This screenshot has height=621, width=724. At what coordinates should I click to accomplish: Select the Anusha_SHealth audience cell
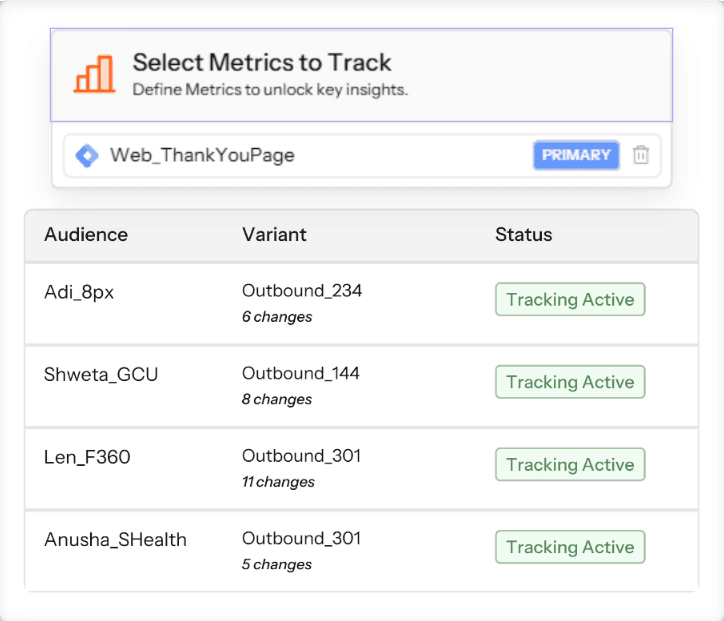pyautogui.click(x=115, y=540)
